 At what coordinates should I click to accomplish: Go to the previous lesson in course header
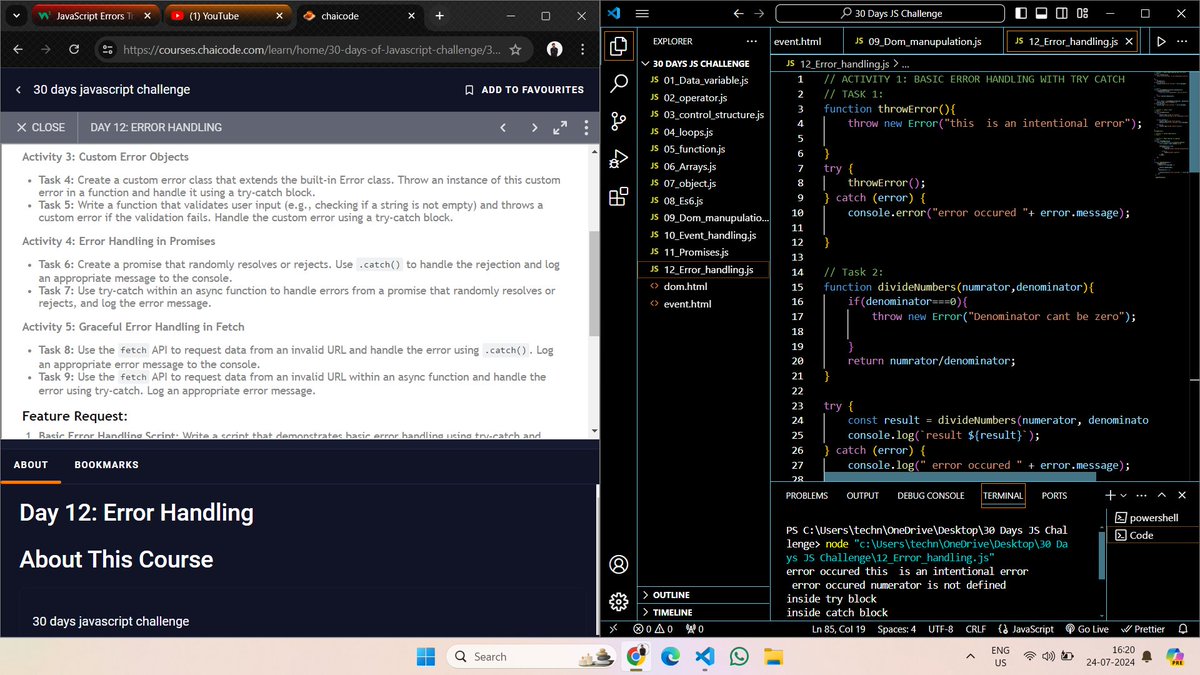(503, 127)
